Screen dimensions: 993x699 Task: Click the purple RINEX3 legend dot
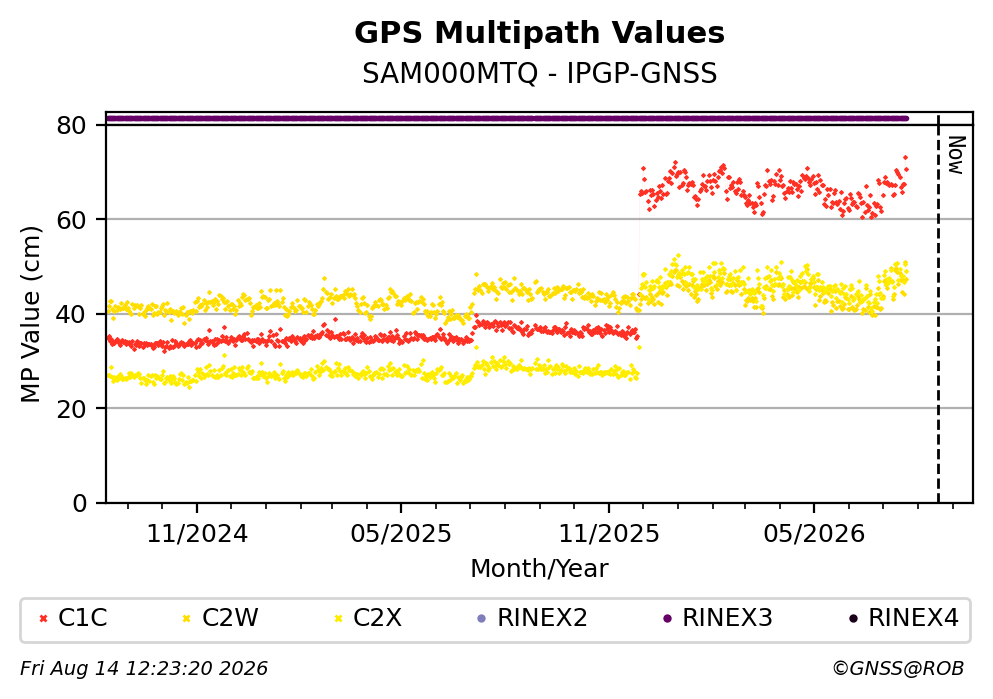(x=667, y=619)
